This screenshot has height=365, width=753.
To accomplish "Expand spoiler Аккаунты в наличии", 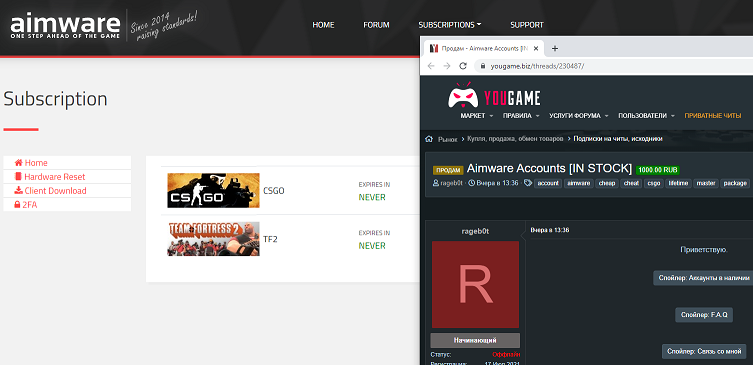I will coord(703,278).
